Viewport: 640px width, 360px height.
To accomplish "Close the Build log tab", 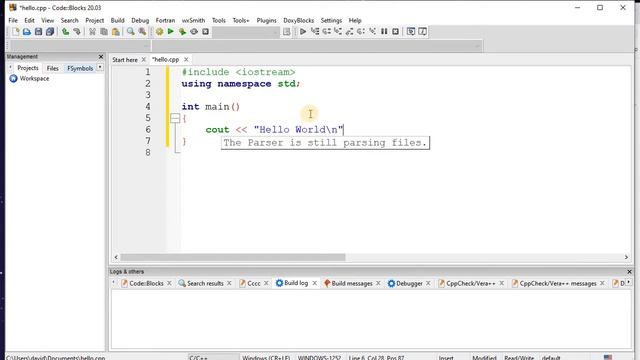I will pos(314,283).
